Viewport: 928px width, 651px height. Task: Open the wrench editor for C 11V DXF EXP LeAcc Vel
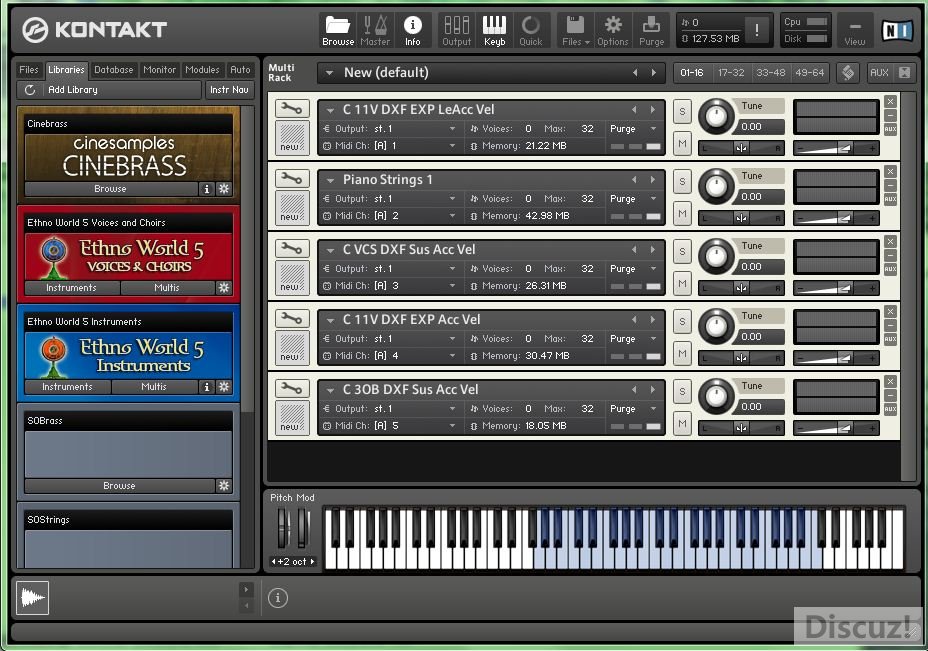(292, 109)
